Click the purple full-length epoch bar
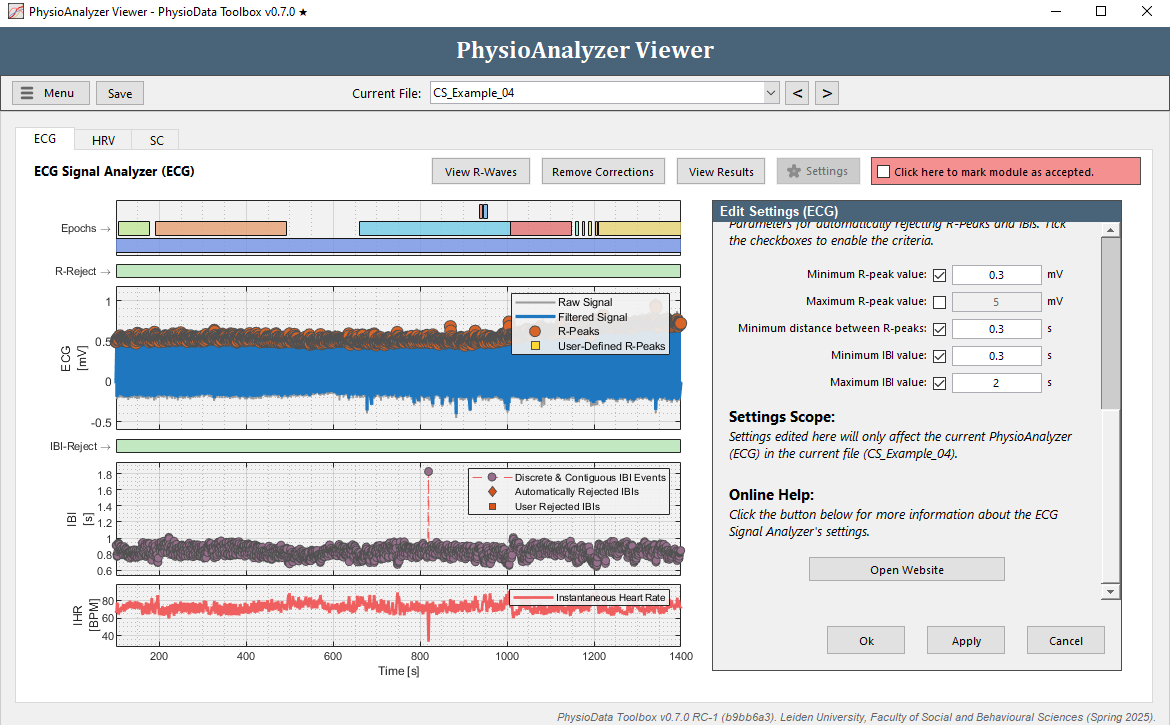This screenshot has height=725, width=1170. point(398,245)
